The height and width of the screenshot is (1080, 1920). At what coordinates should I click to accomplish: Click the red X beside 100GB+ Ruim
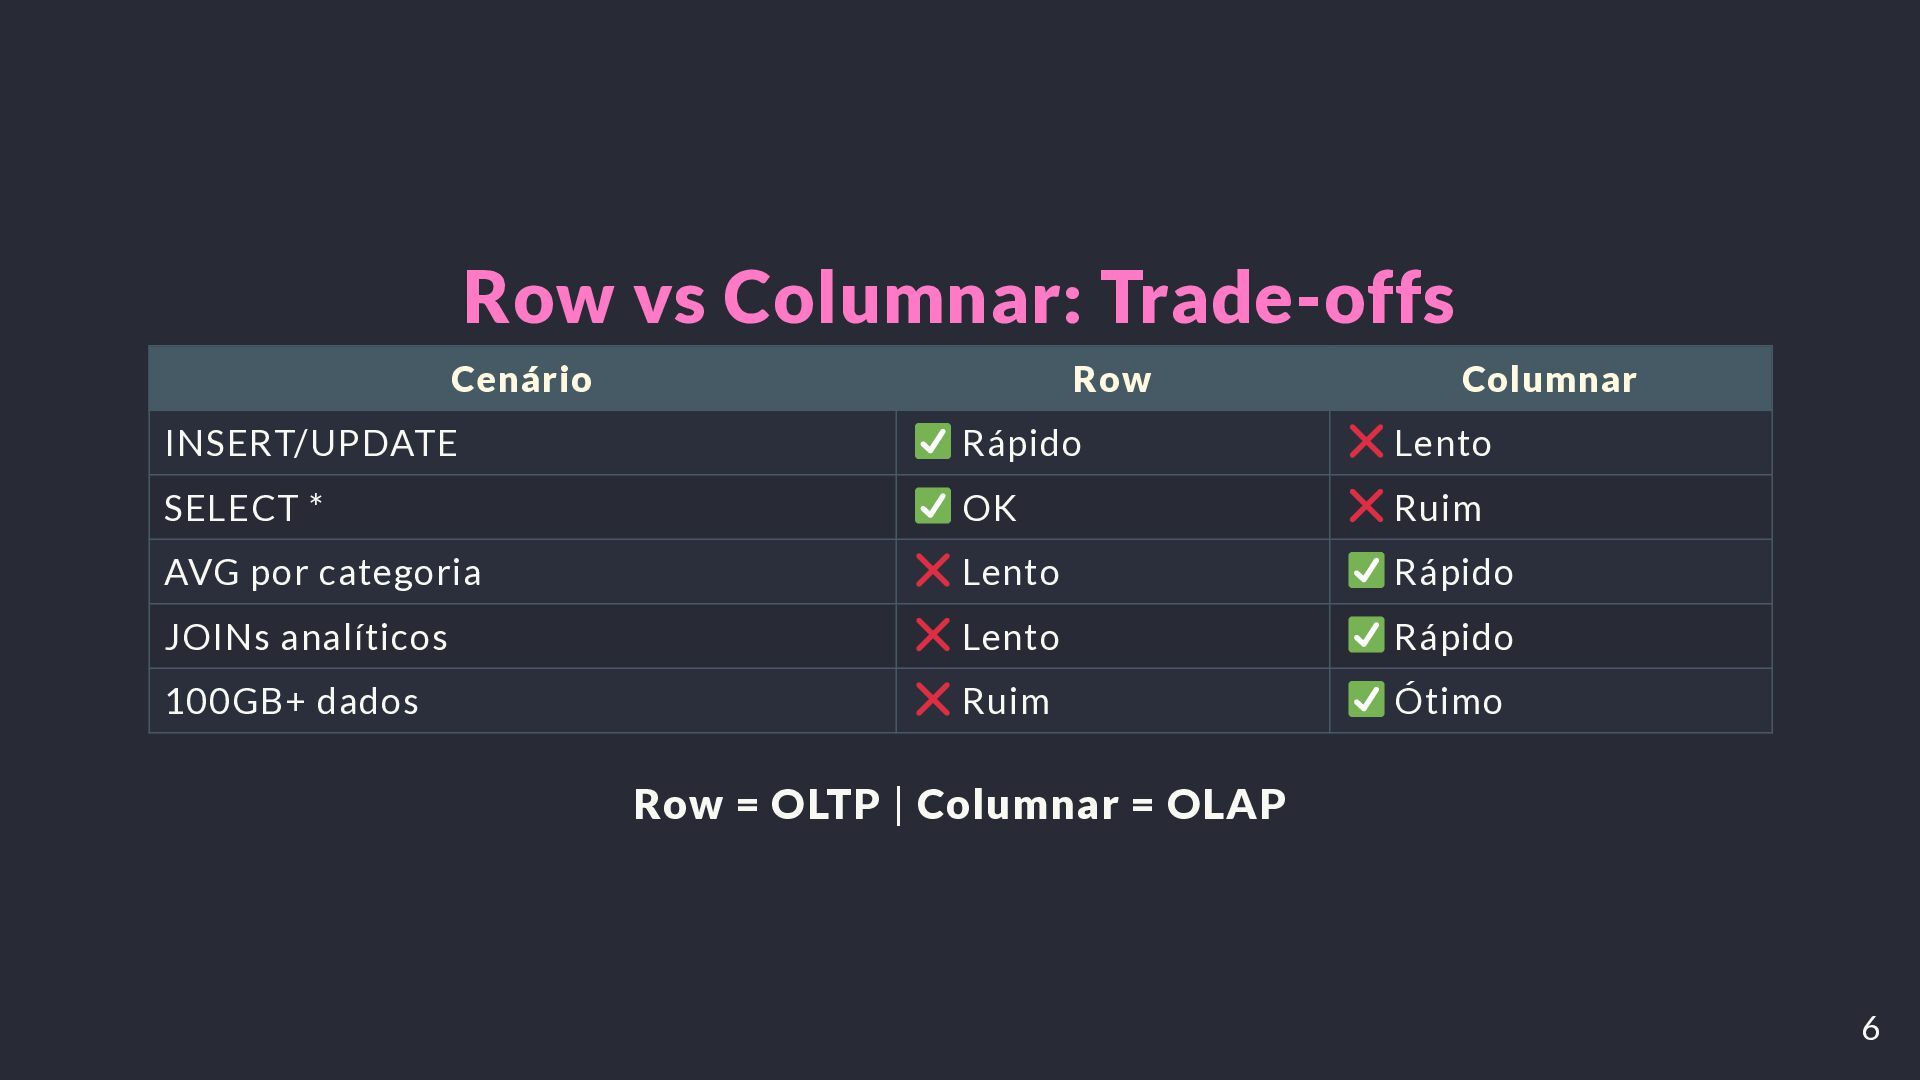[x=932, y=699]
